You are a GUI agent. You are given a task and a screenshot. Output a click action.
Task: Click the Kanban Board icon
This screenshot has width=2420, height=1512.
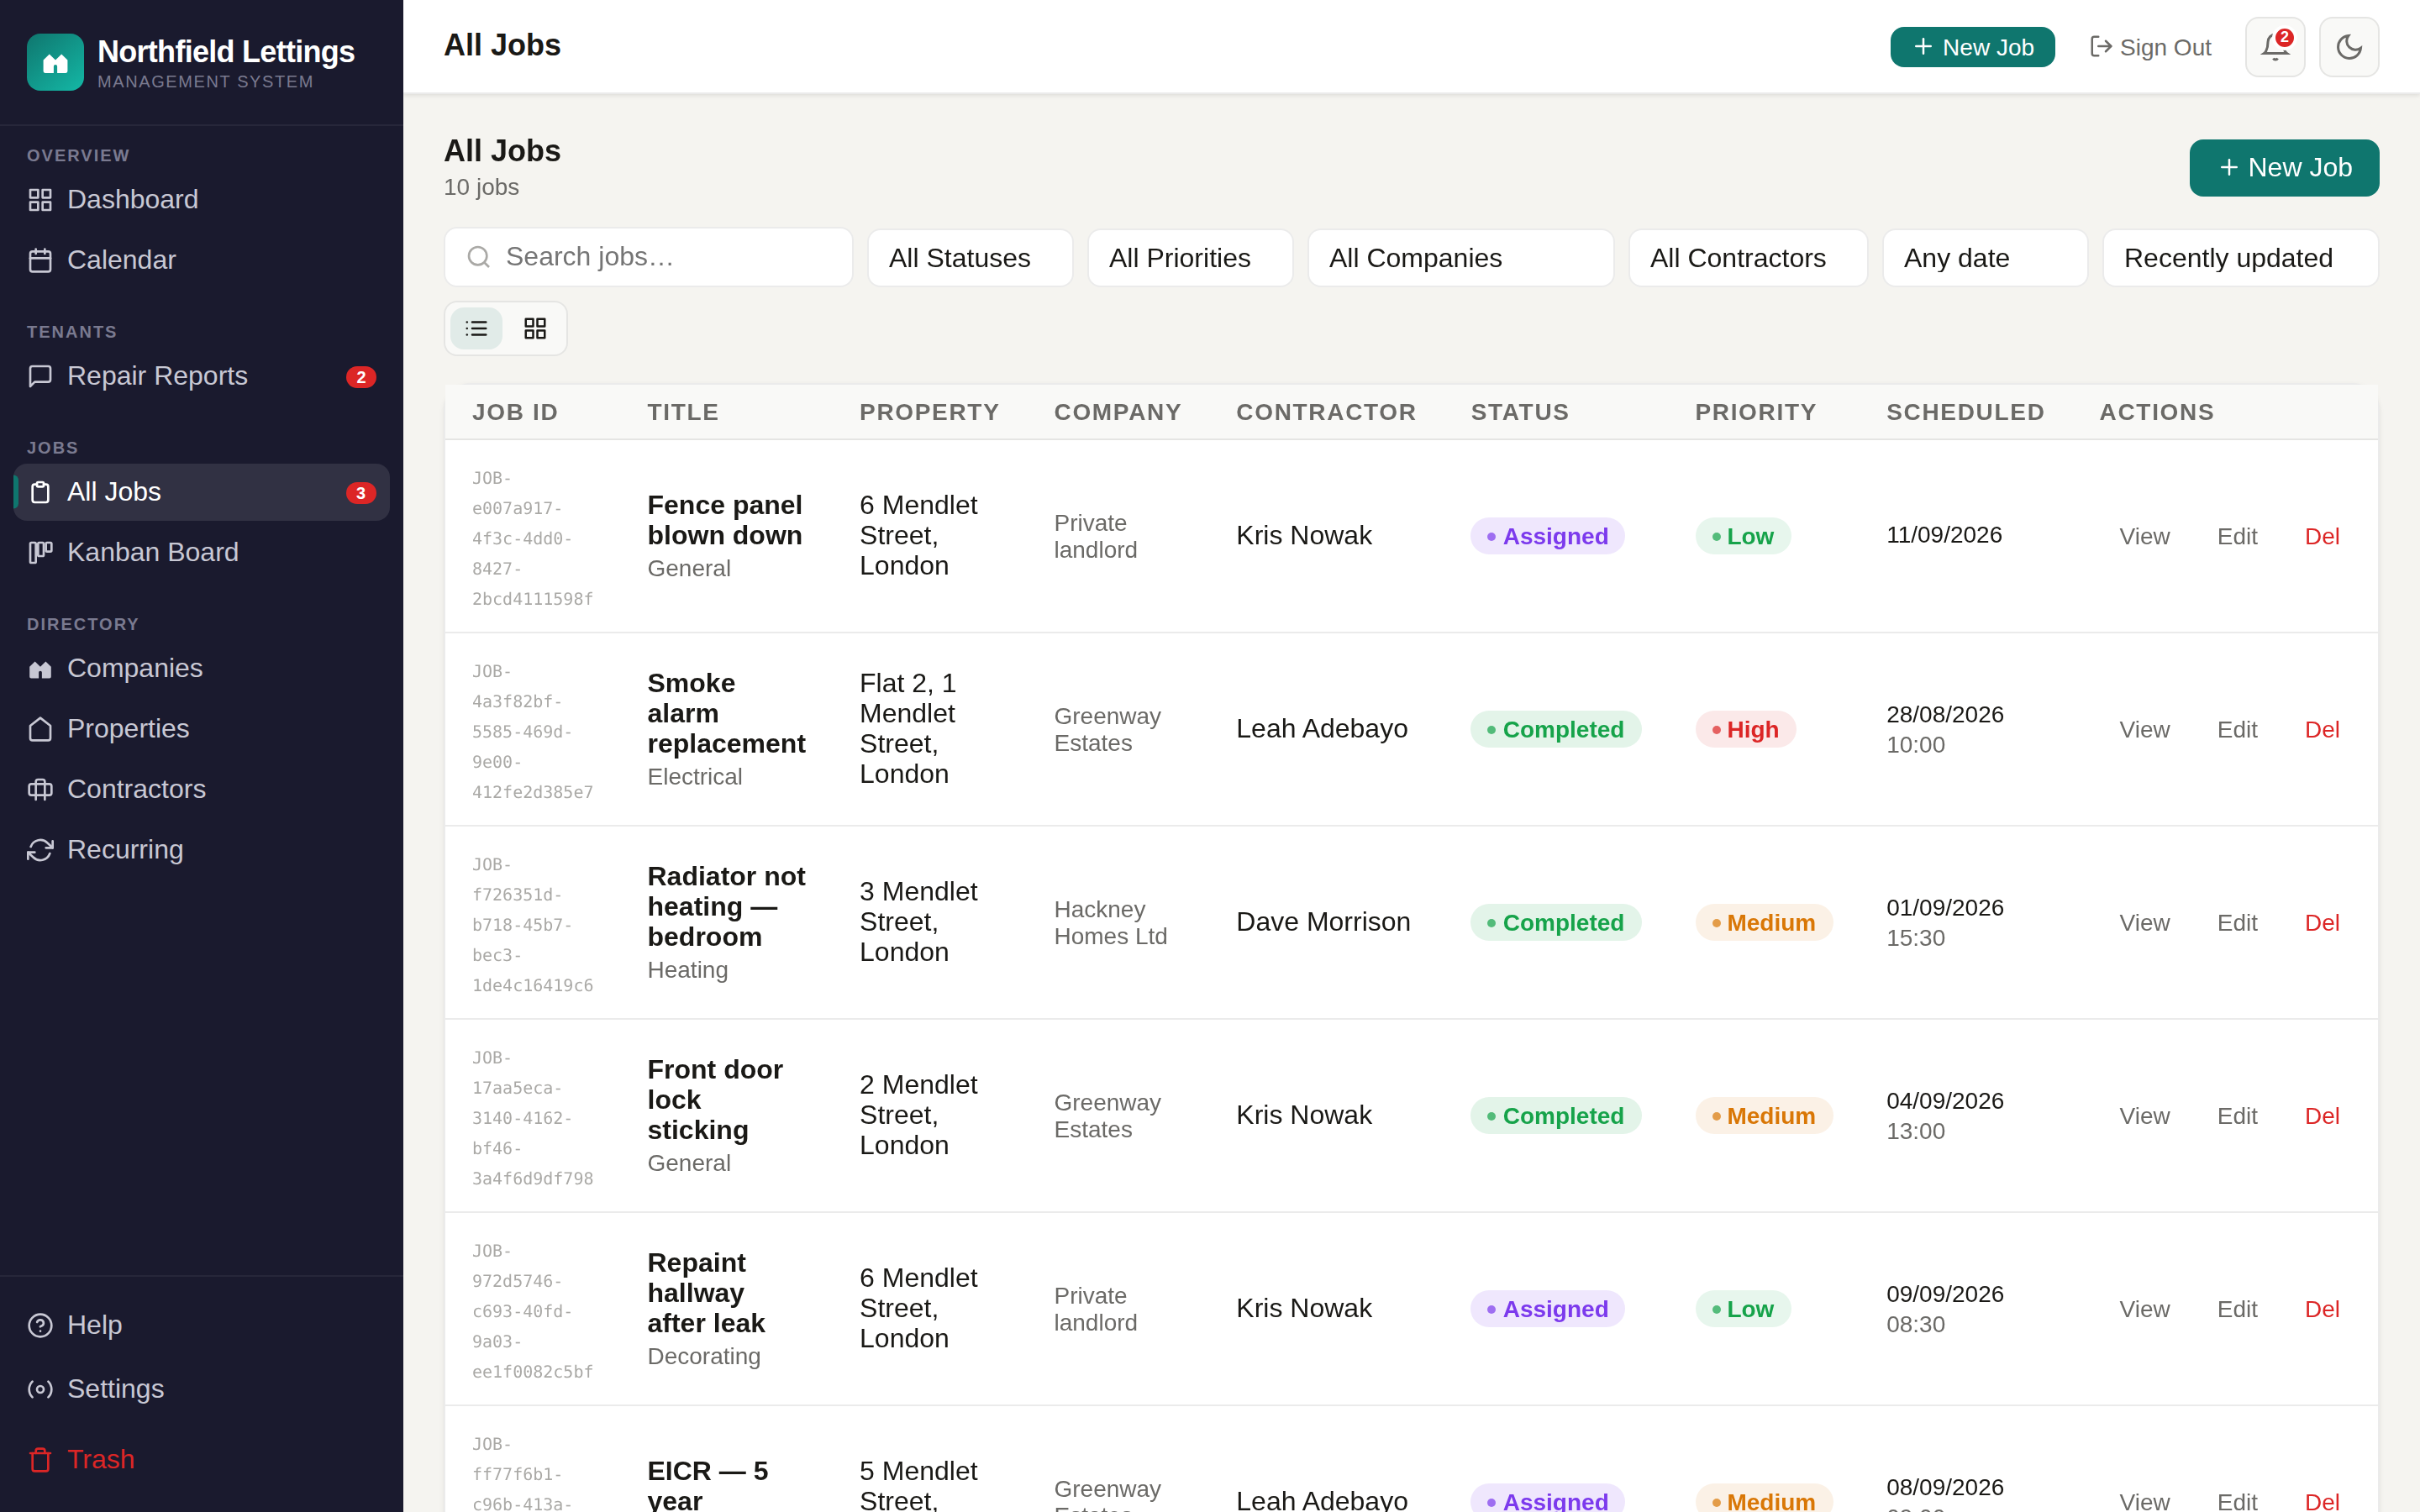[40, 552]
